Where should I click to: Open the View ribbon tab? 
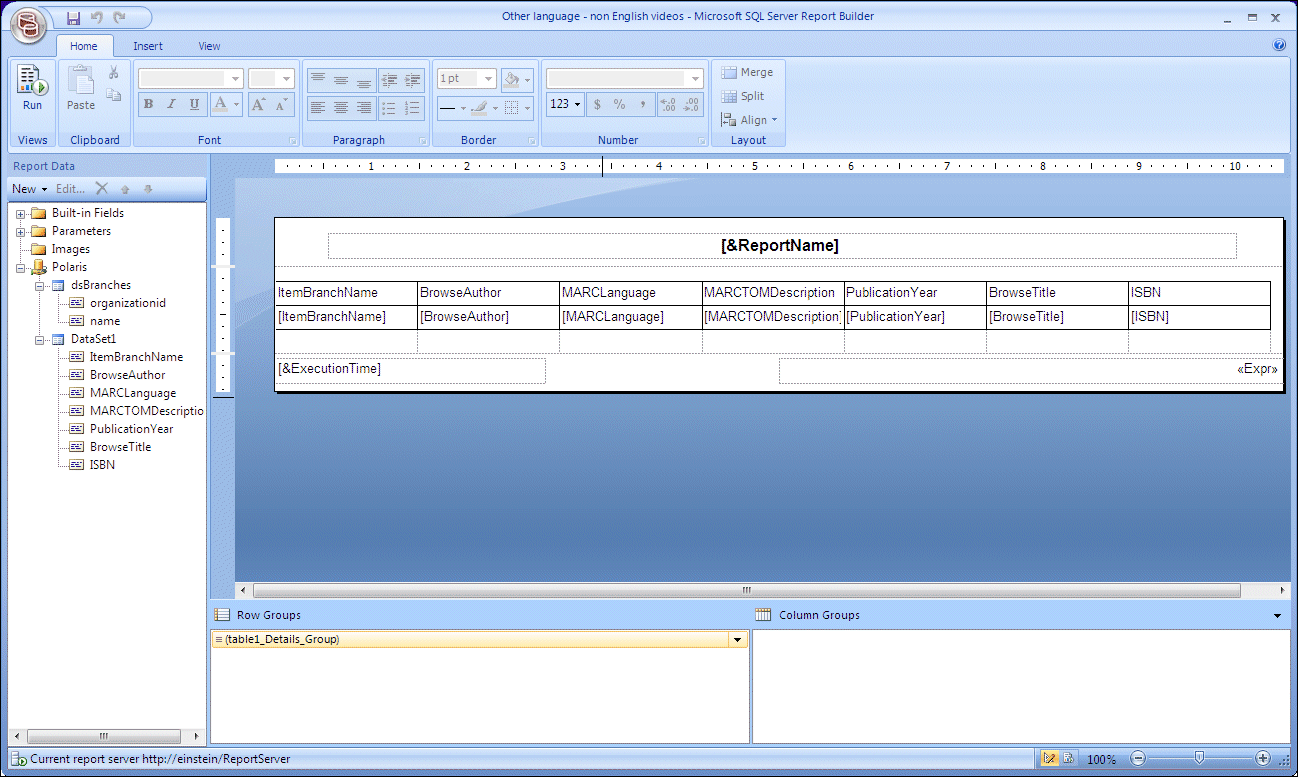tap(209, 46)
